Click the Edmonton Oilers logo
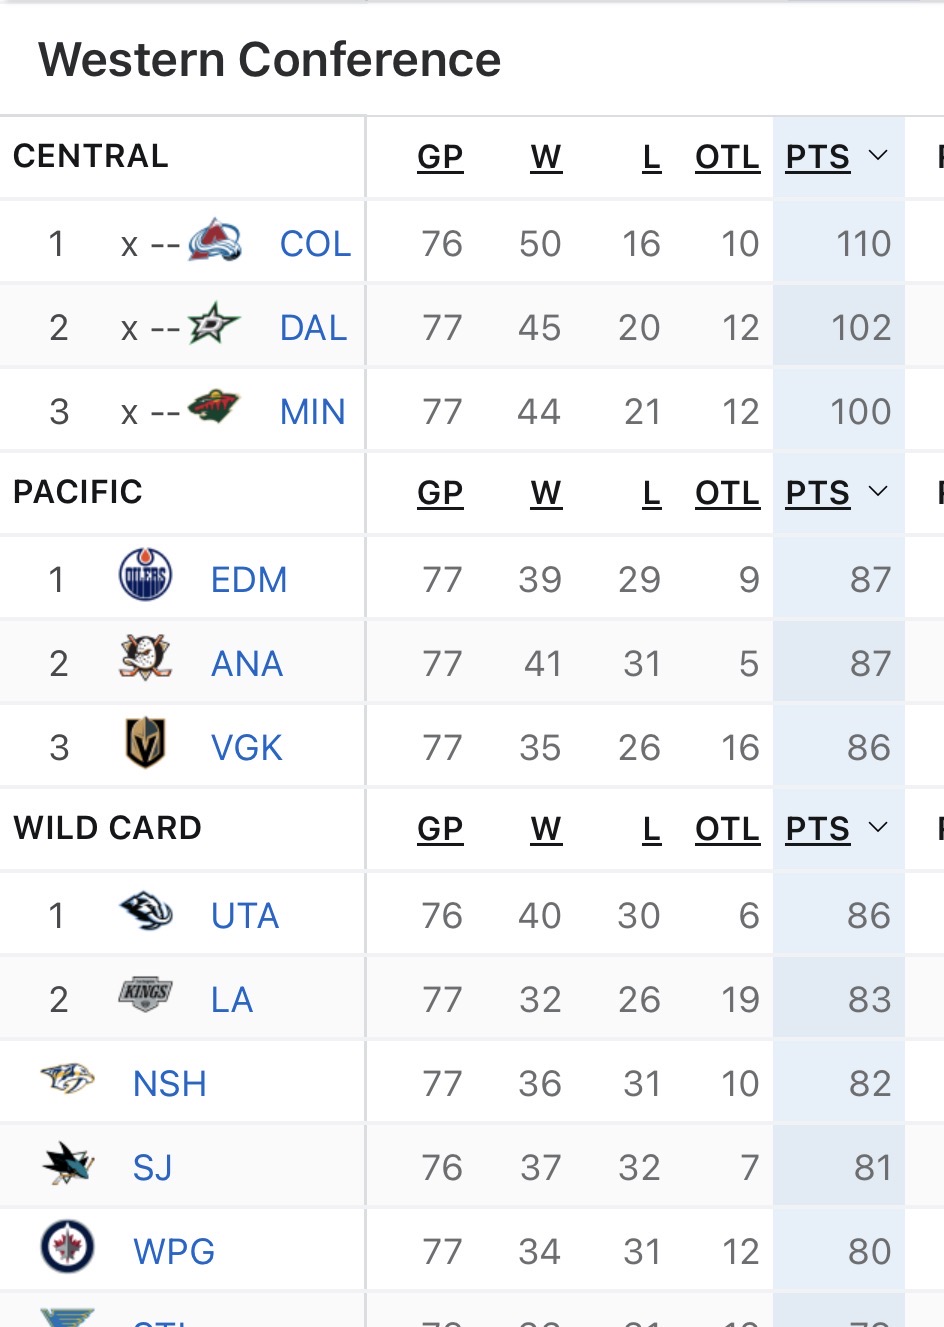Screen dimensions: 944x1327 click(x=145, y=577)
